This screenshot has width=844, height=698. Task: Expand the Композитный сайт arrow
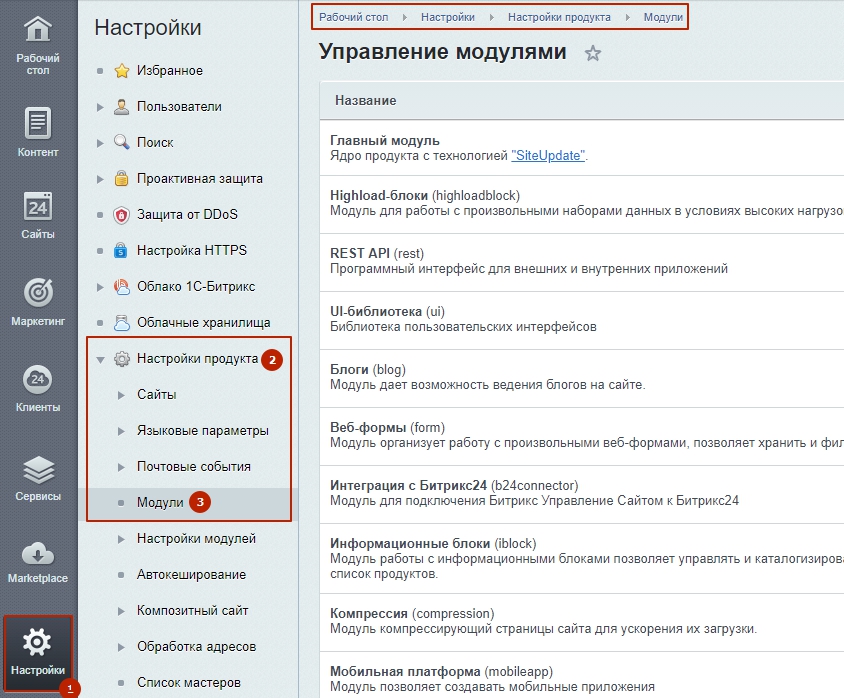(121, 611)
